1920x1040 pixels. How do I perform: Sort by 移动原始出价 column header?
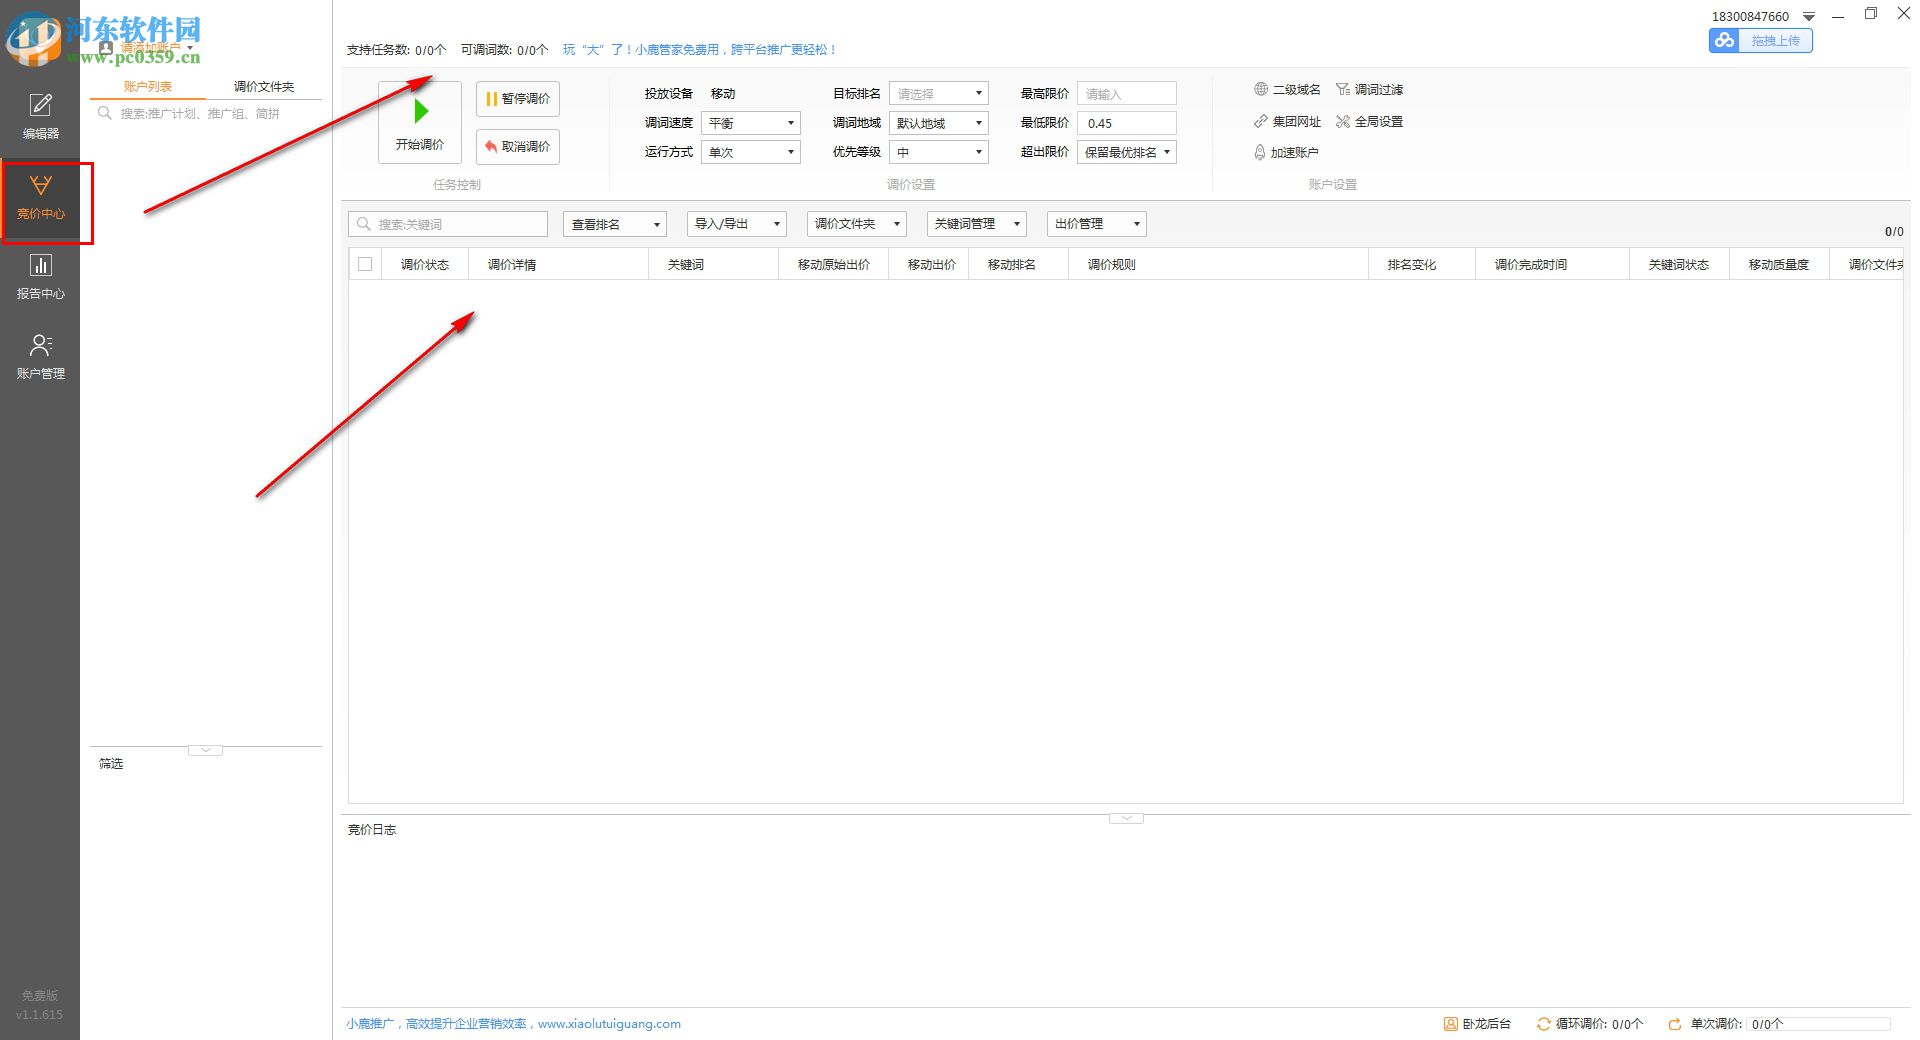pos(834,265)
